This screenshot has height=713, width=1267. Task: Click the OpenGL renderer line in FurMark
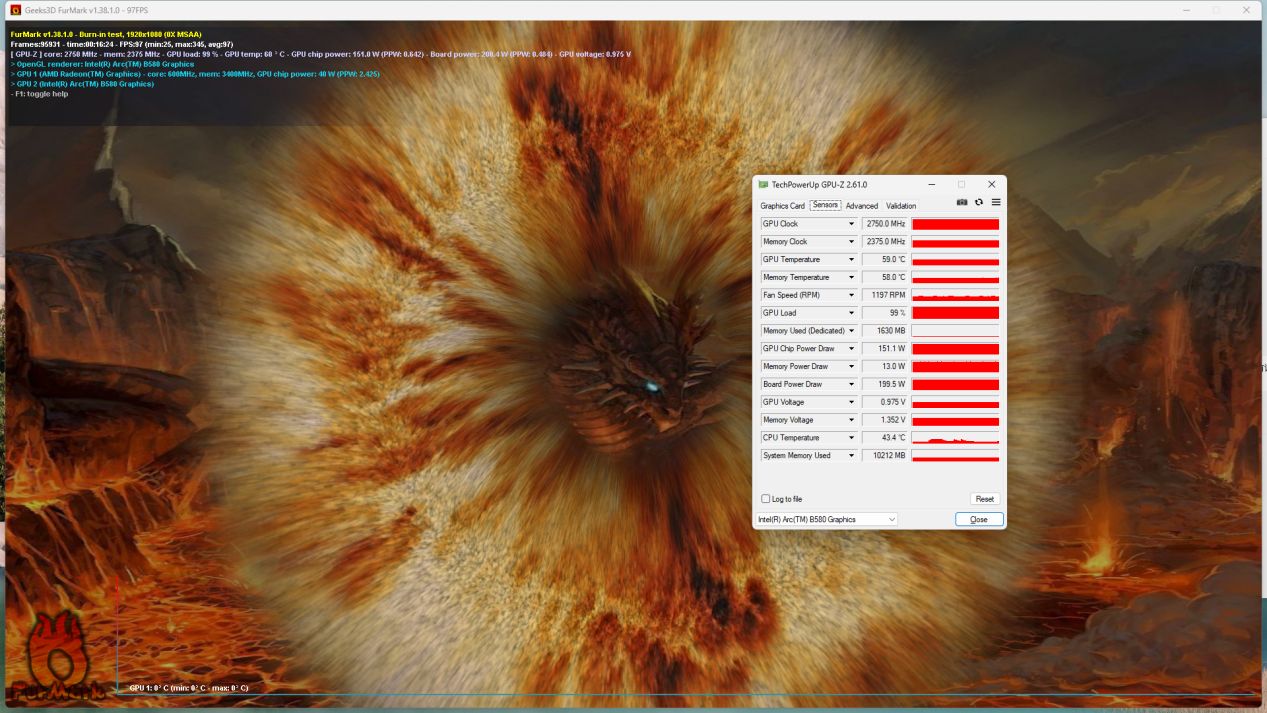[102, 64]
